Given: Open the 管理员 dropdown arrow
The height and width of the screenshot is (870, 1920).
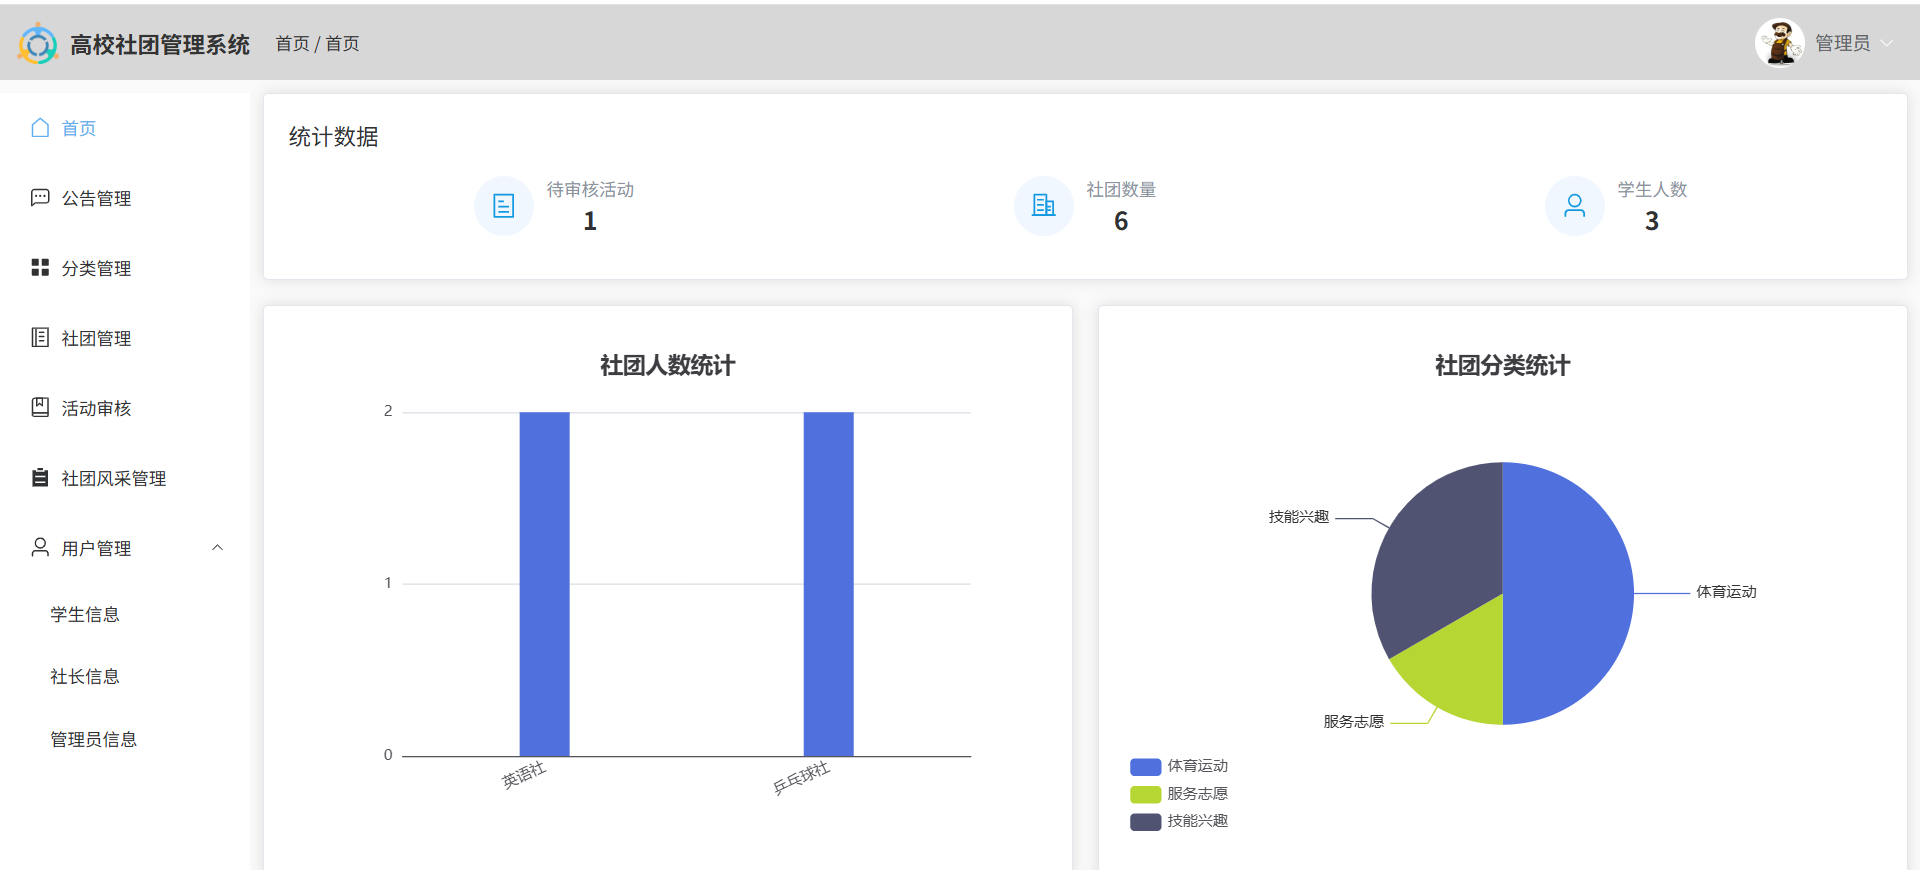Looking at the screenshot, I should (1887, 43).
